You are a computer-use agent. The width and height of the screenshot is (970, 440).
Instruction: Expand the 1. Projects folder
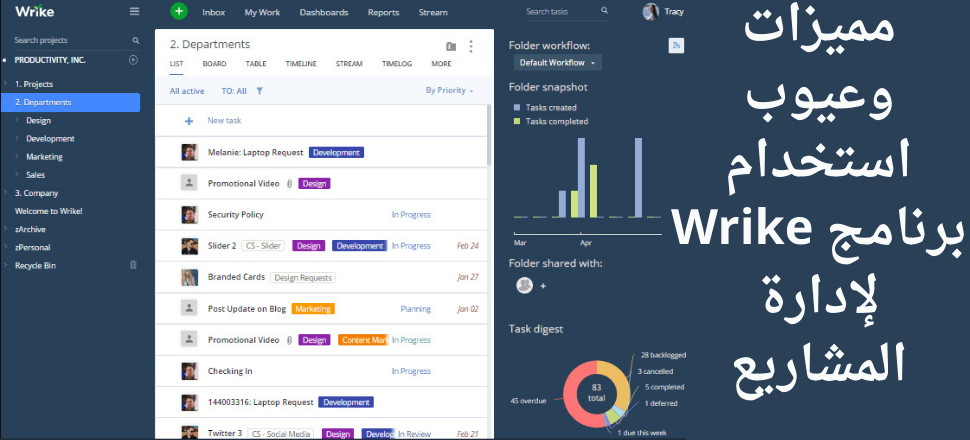tap(5, 84)
